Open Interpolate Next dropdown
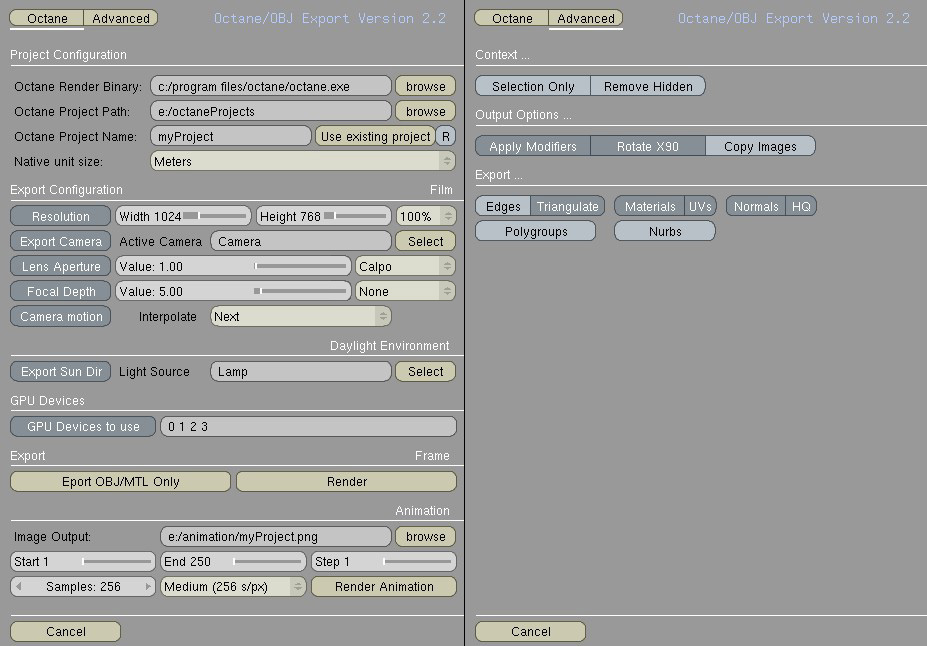 301,316
